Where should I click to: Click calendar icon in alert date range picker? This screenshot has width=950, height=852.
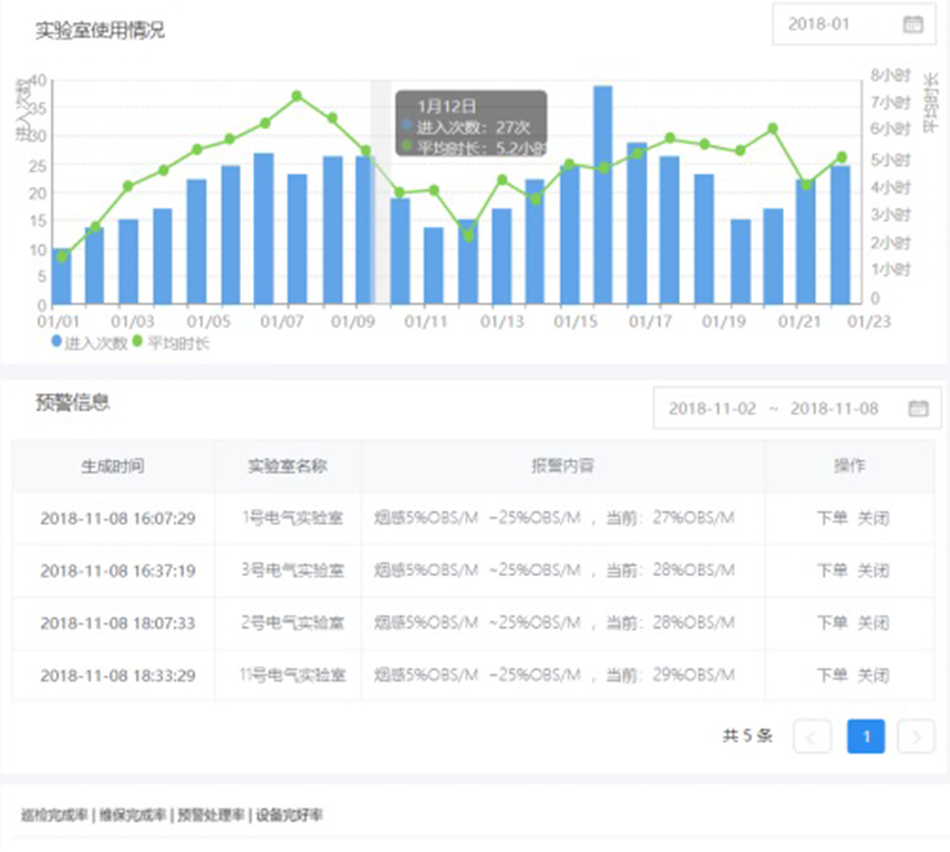click(x=917, y=408)
